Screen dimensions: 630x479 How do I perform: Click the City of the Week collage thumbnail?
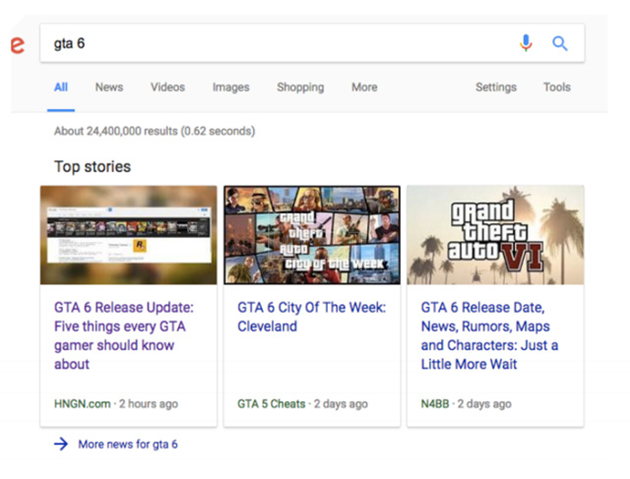click(312, 235)
